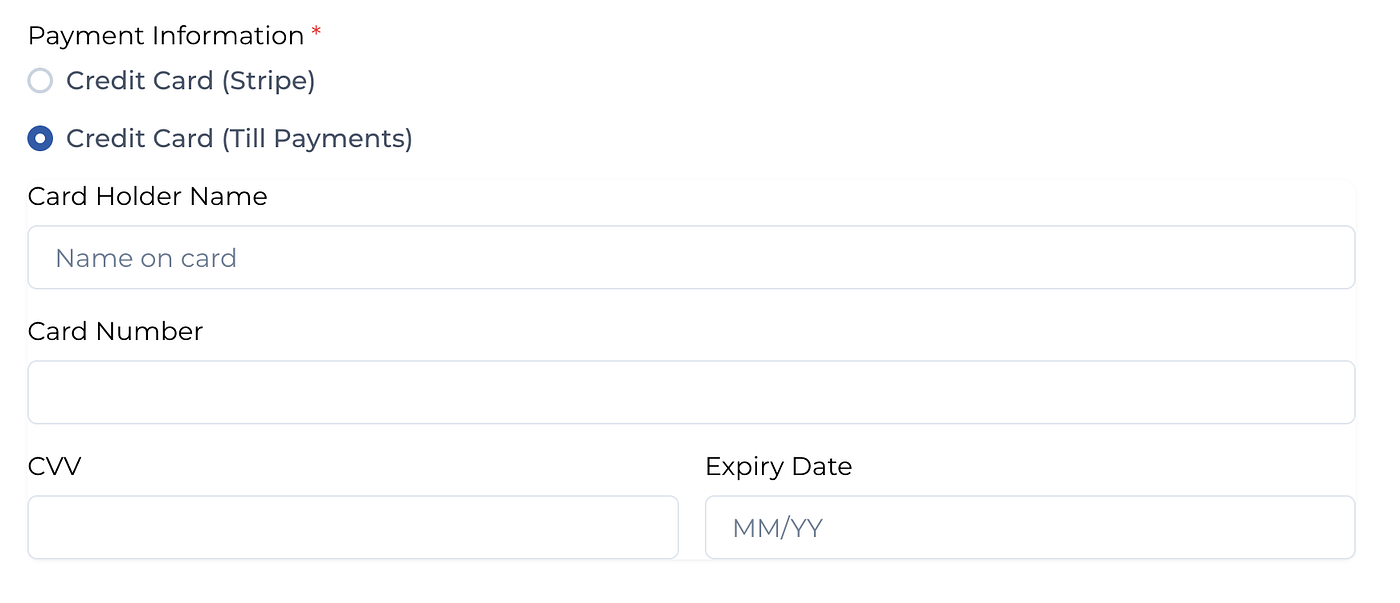This screenshot has height=603, width=1400.
Task: Activate the CVV input box
Action: [353, 527]
